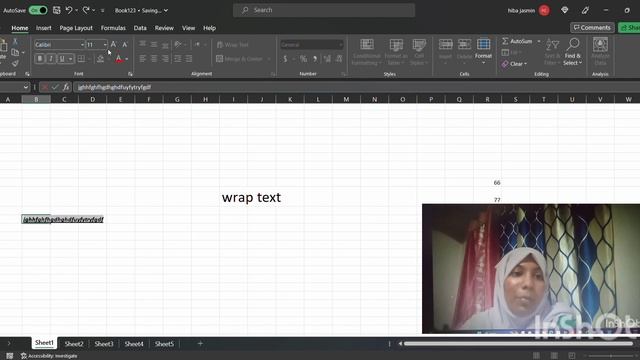
Task: Switch to Page Layout view in status bar
Action: (554, 356)
